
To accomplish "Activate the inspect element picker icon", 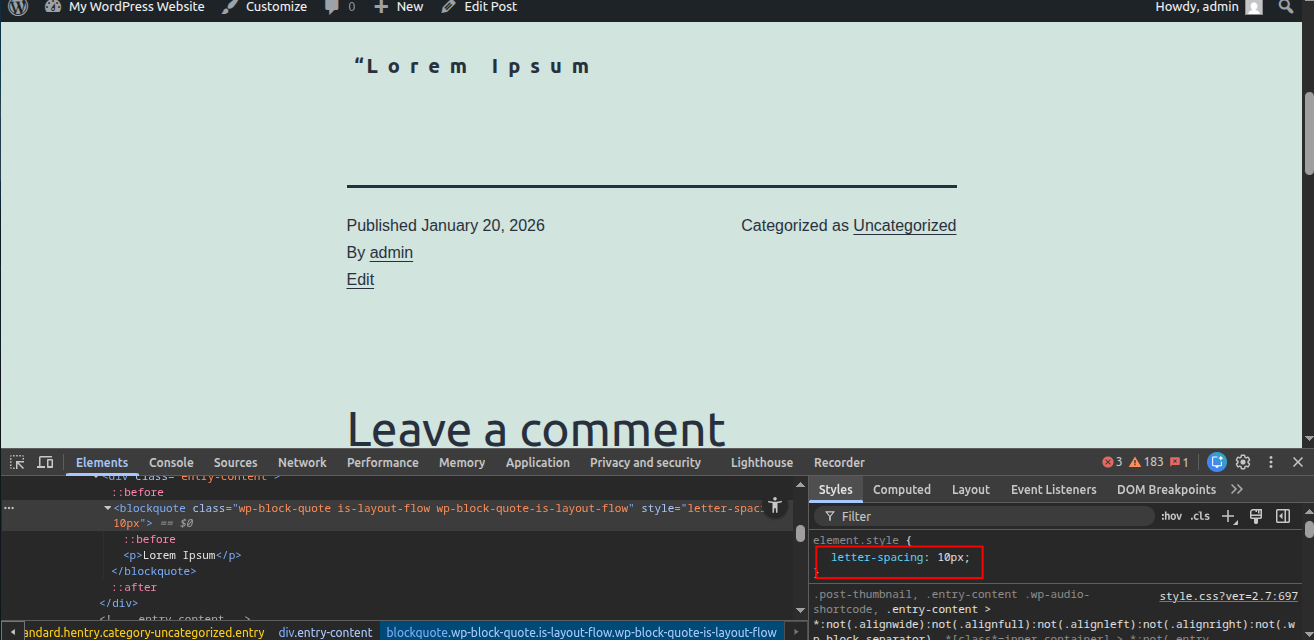I will (17, 462).
